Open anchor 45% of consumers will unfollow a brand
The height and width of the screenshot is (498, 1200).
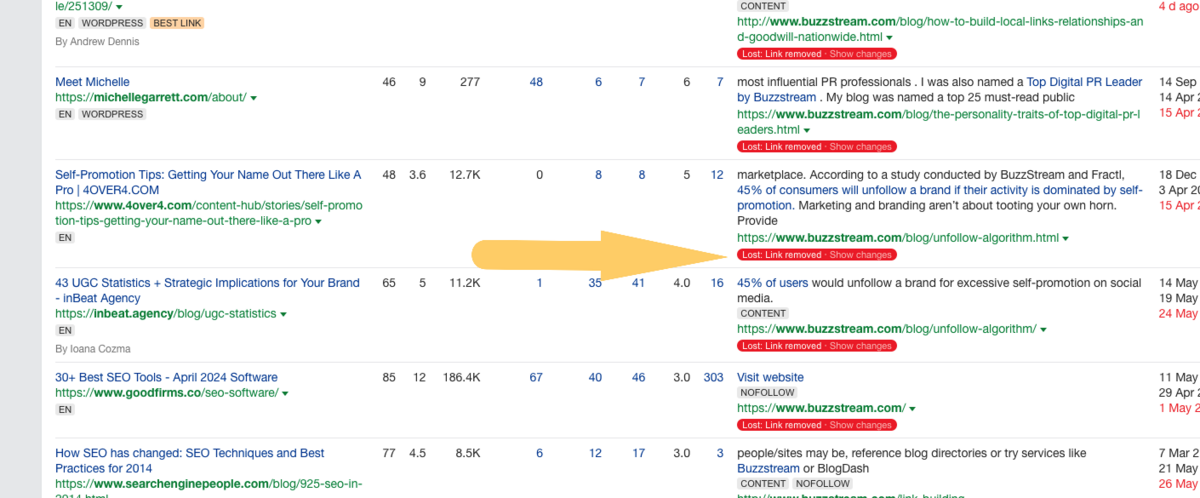click(x=940, y=198)
